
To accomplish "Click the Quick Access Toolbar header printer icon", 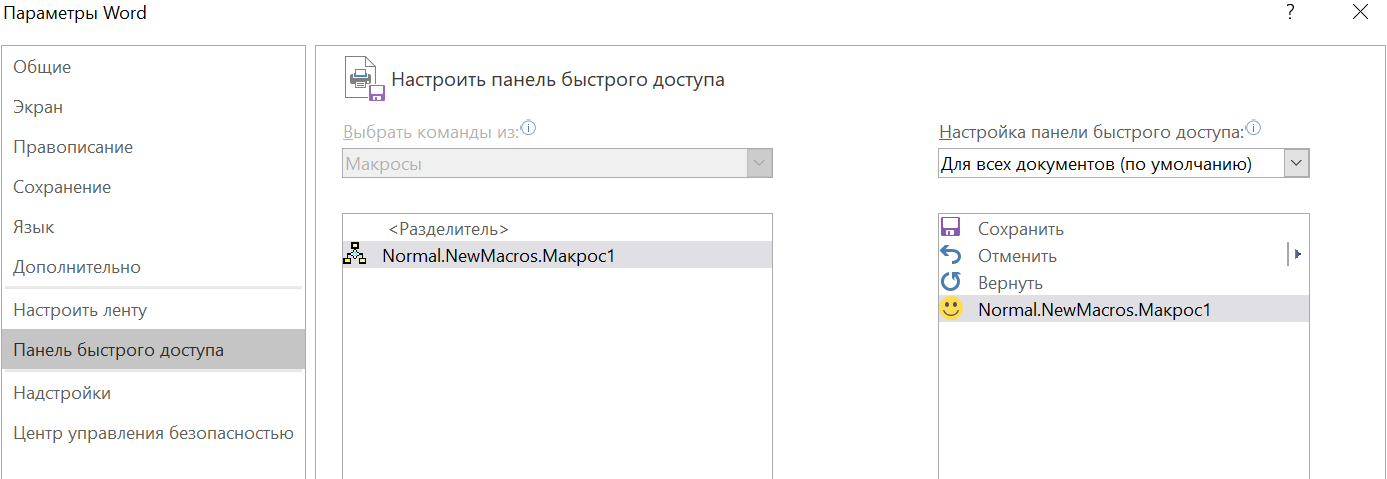I will click(364, 78).
